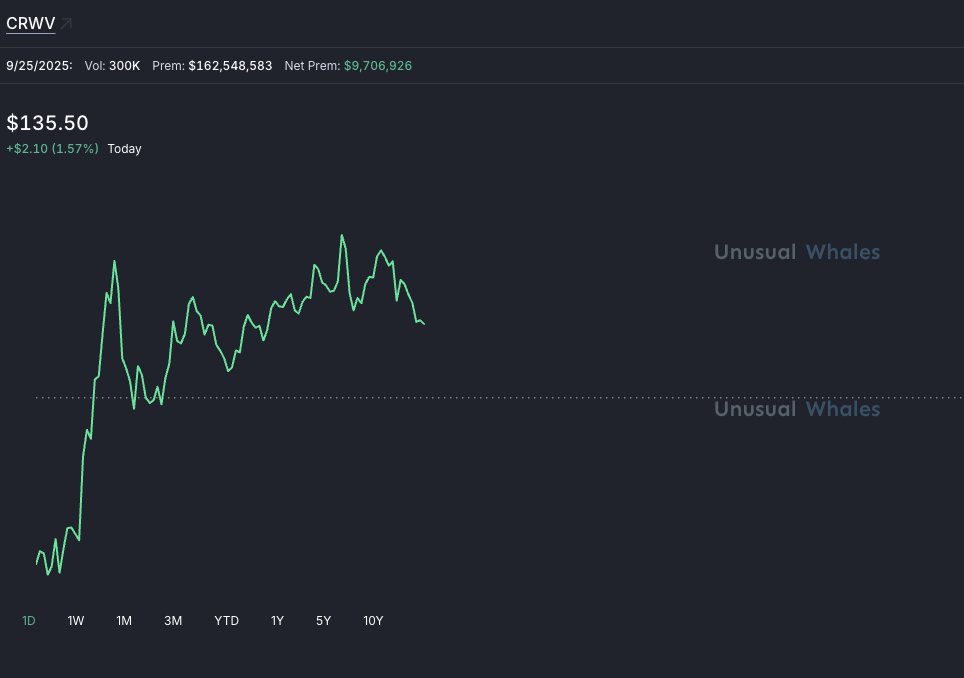Switch chart to 1M range

pyautogui.click(x=124, y=621)
